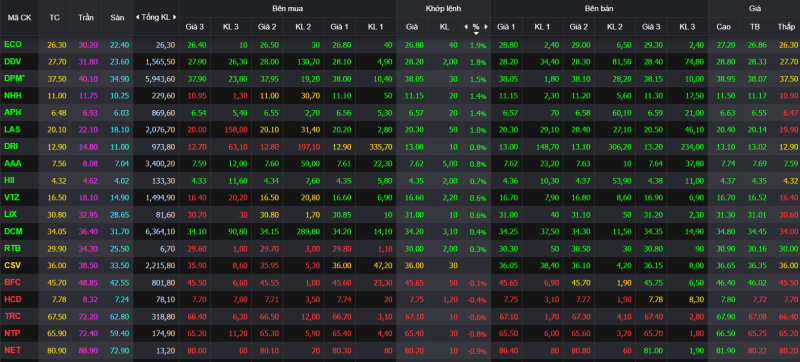Click the KL header under Khớp lệnh
The image size is (800, 362).
click(x=444, y=27)
